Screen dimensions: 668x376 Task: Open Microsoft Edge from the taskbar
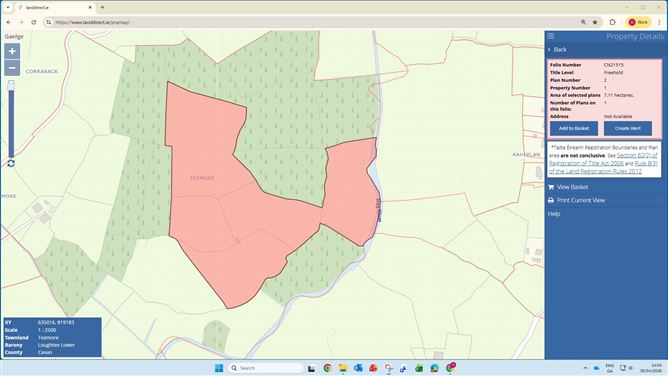tap(435, 368)
